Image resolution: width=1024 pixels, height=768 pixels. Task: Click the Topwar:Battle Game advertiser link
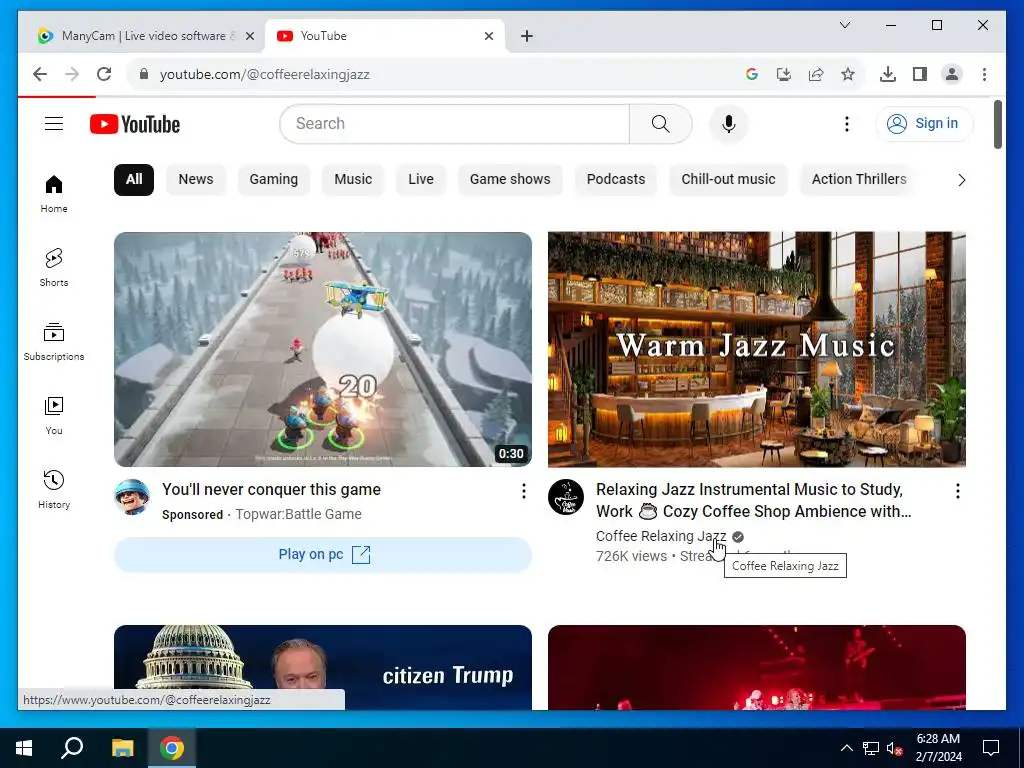pyautogui.click(x=298, y=514)
